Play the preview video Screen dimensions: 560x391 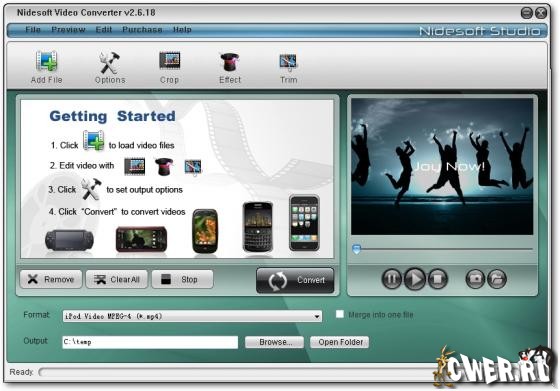click(415, 279)
